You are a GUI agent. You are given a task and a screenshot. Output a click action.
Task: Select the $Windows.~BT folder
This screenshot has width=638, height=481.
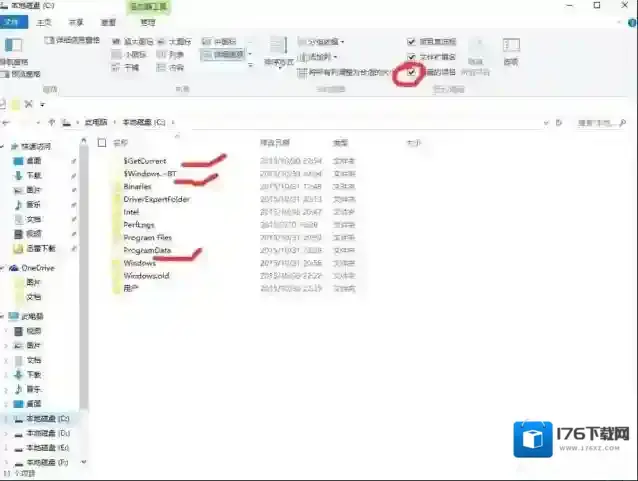point(150,173)
